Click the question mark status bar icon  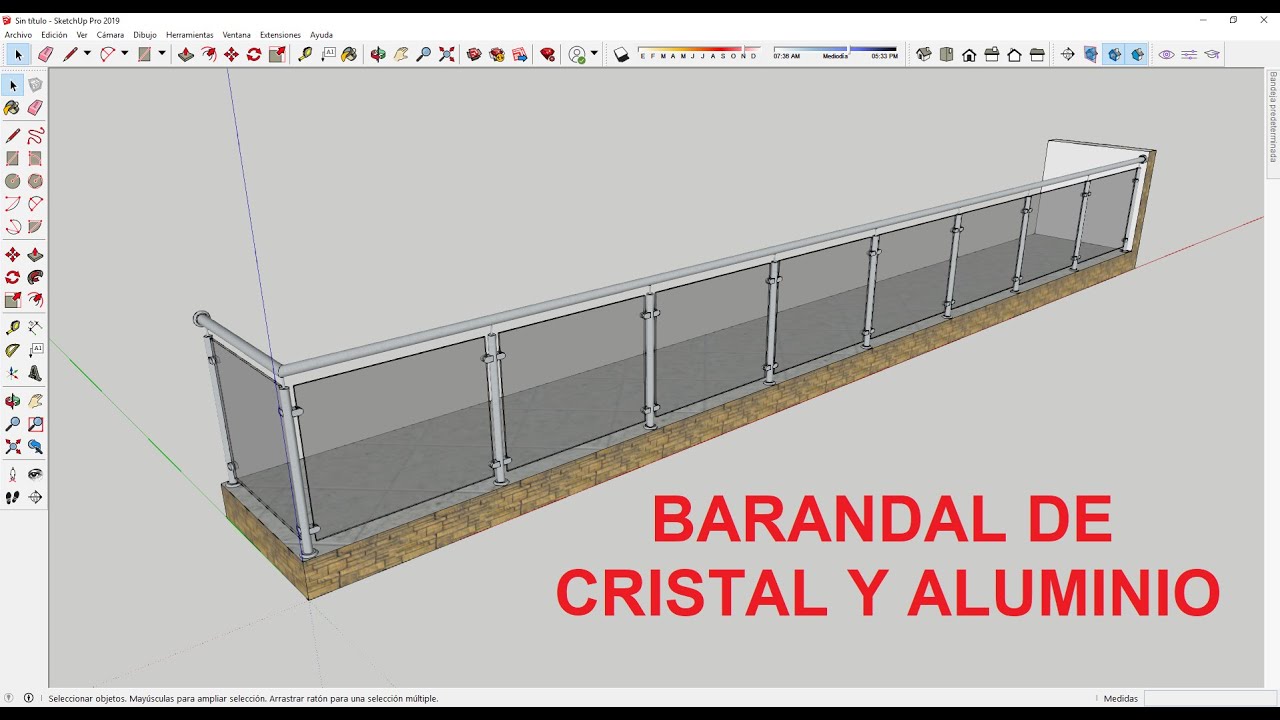point(9,698)
